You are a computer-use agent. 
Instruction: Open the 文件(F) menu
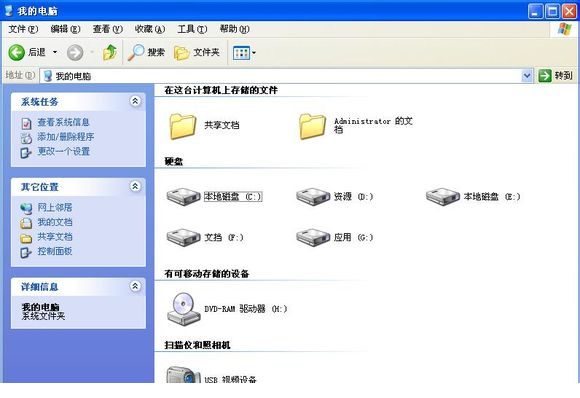(23, 29)
